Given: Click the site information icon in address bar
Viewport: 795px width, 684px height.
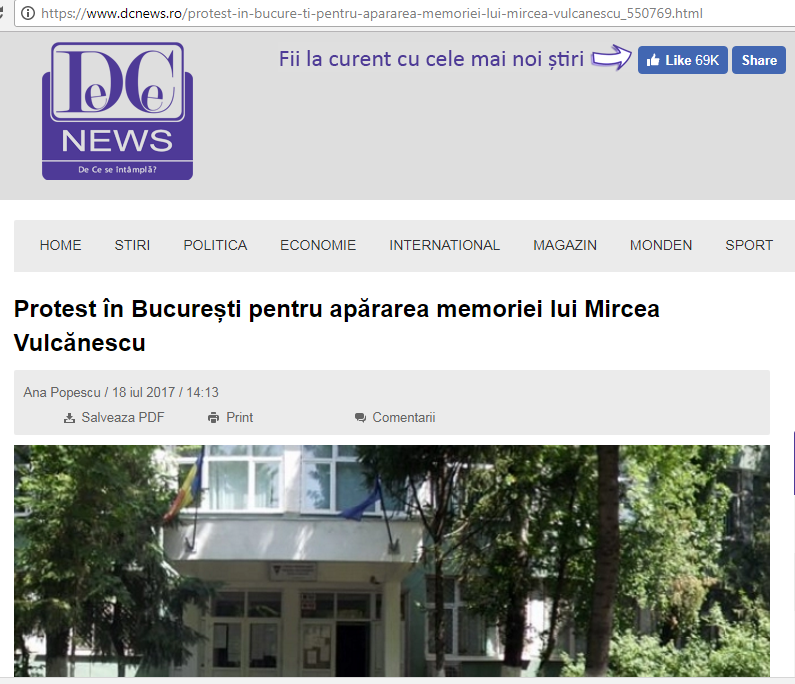Looking at the screenshot, I should (27, 14).
